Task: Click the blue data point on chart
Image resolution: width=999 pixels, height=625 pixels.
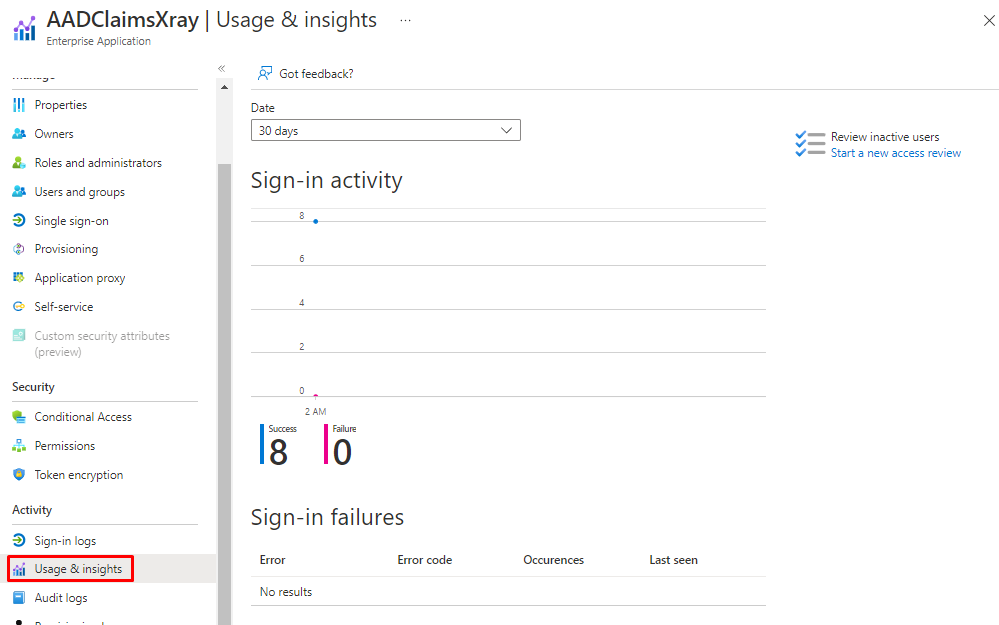Action: [x=316, y=221]
